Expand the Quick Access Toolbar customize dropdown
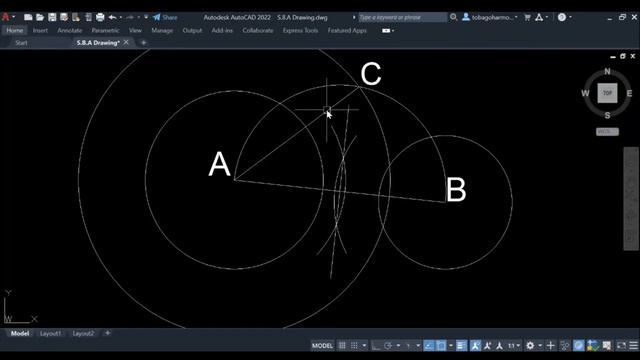This screenshot has width=640, height=360. [146, 17]
